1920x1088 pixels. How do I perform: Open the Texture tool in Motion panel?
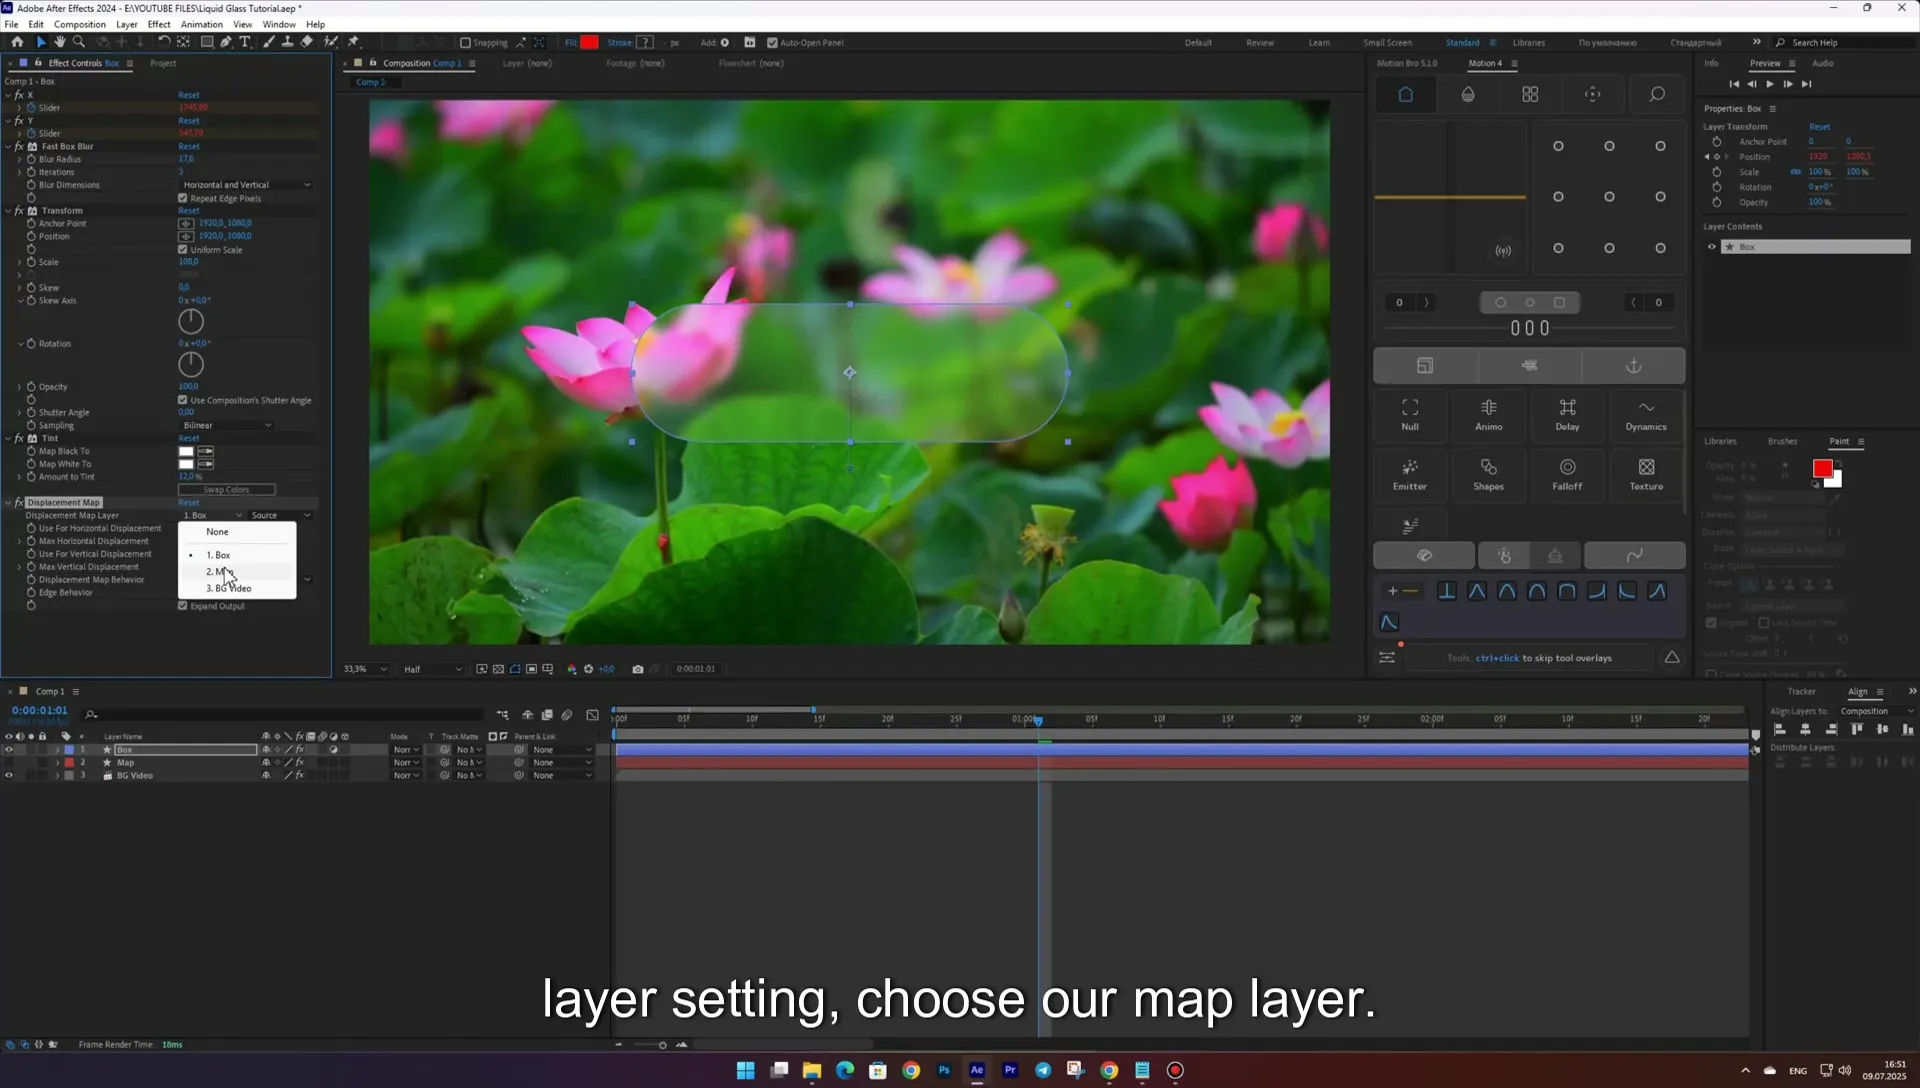(x=1646, y=474)
